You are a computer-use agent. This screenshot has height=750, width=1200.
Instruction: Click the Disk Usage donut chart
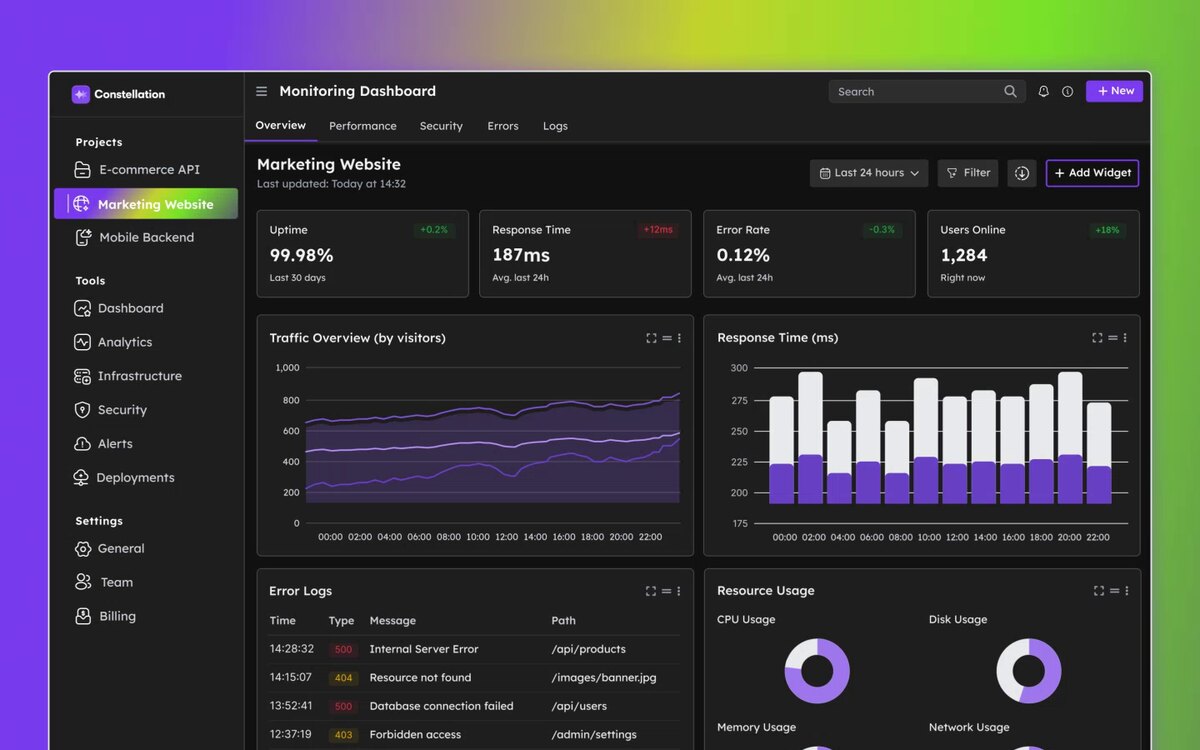tap(1029, 671)
